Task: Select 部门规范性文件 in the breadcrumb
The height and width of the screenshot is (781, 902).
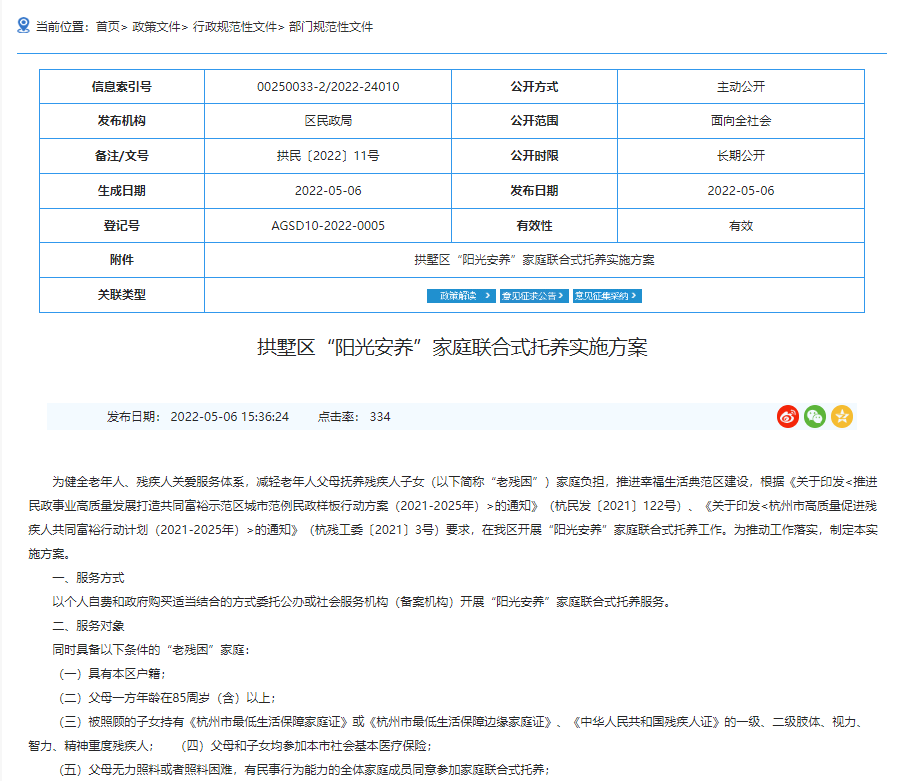Action: click(x=330, y=27)
